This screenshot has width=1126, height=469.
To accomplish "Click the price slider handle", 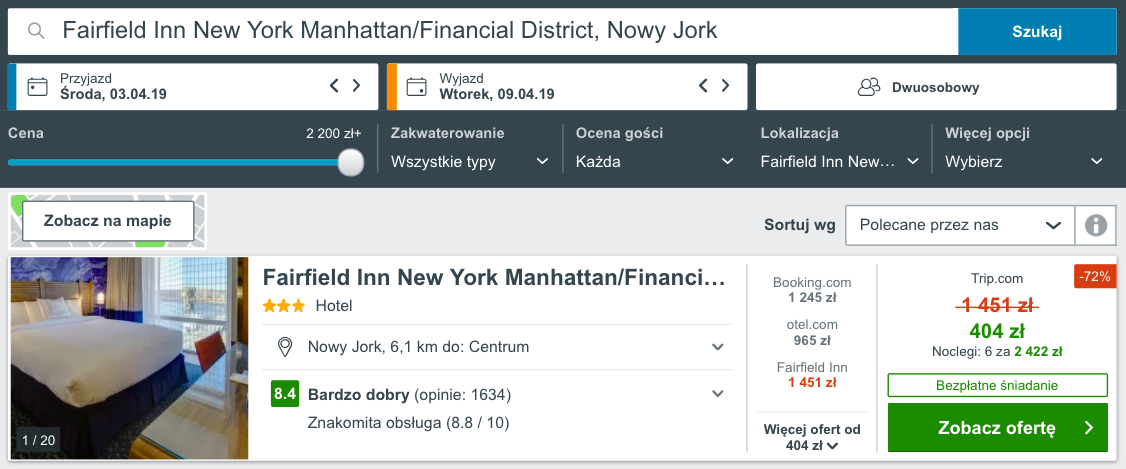I will [350, 162].
